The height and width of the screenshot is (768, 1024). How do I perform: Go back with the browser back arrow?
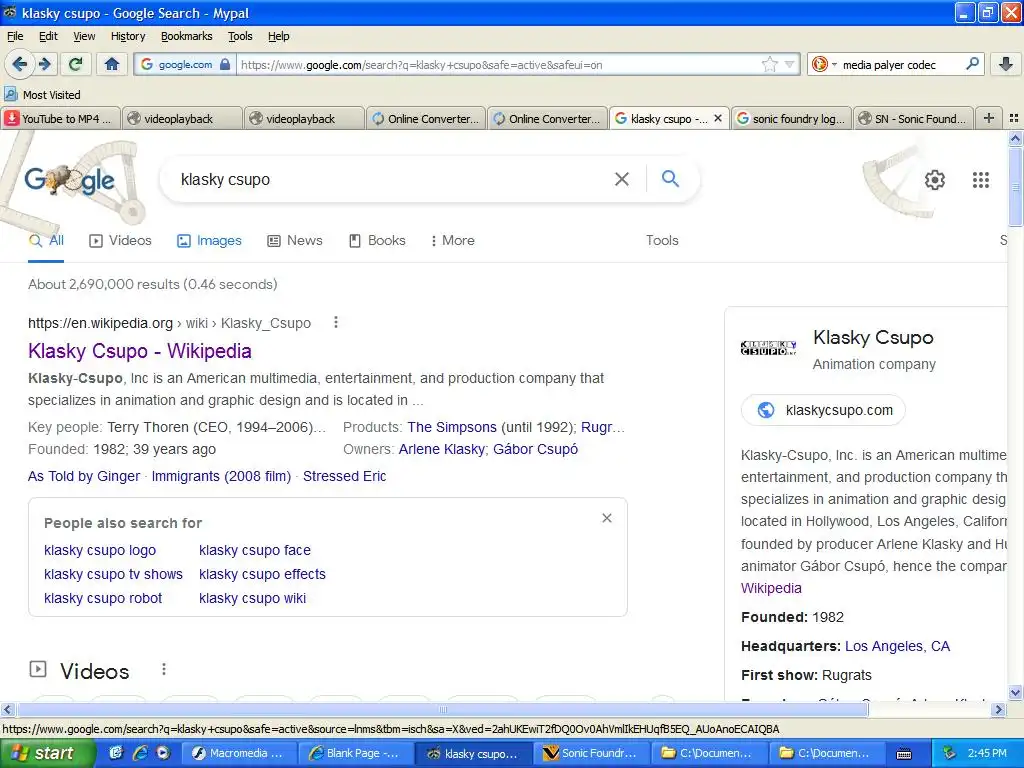pyautogui.click(x=20, y=64)
